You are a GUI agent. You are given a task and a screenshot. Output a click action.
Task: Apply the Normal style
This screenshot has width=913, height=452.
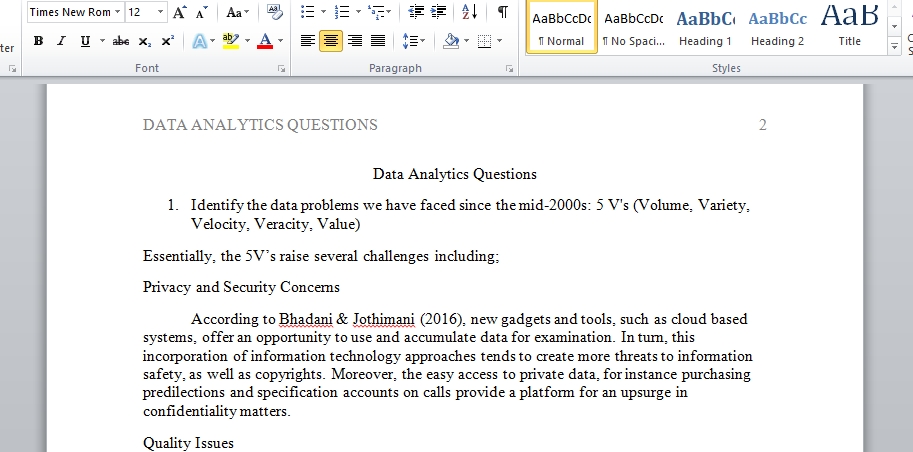(562, 28)
